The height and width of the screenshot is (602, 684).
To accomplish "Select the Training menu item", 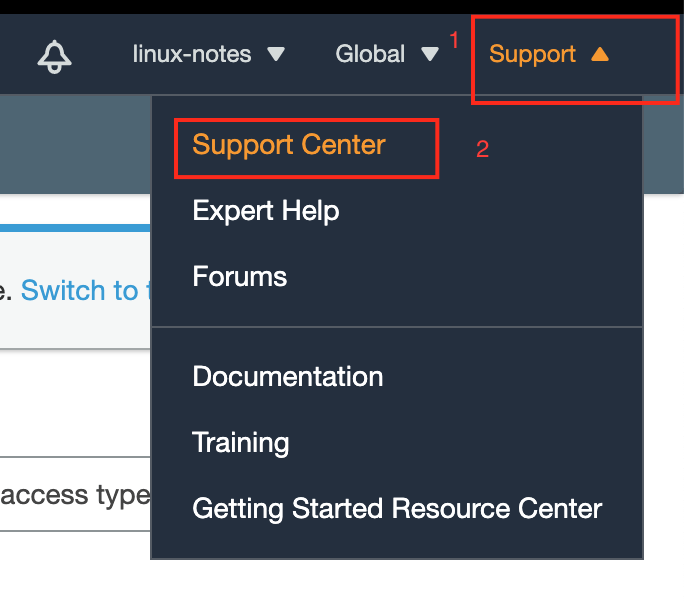I will (x=240, y=443).
